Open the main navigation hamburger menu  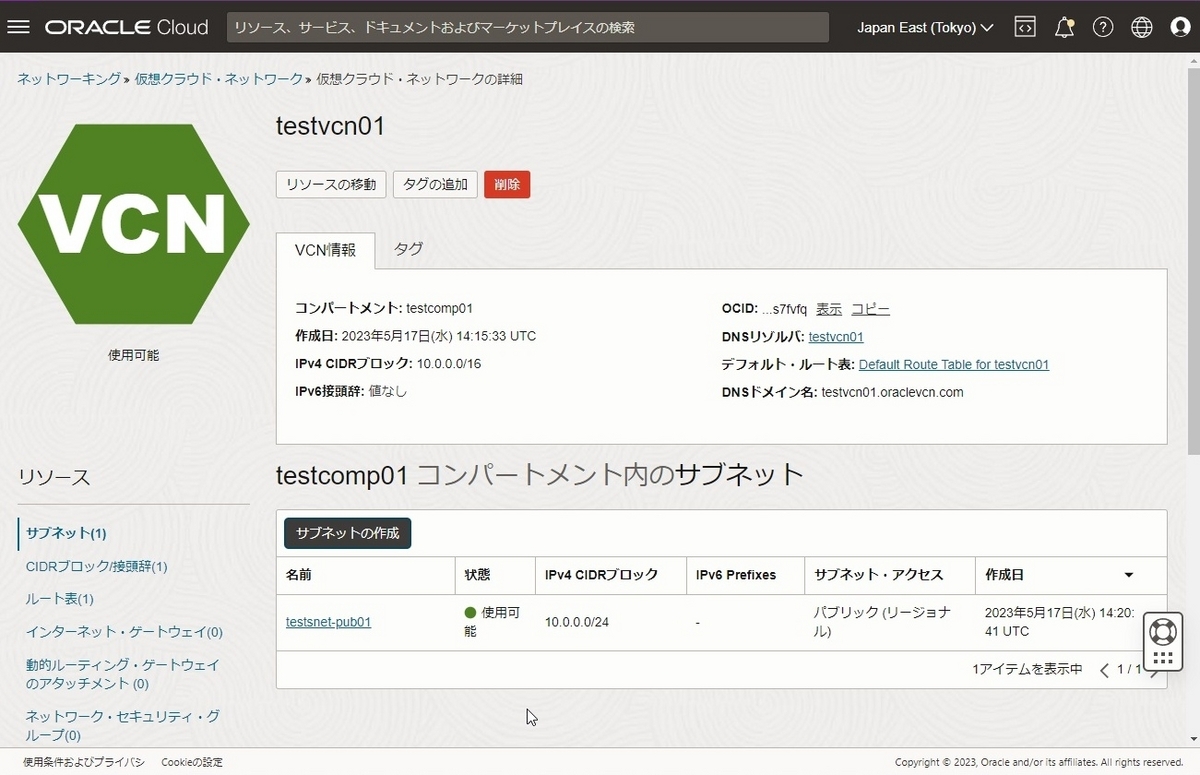pos(18,27)
